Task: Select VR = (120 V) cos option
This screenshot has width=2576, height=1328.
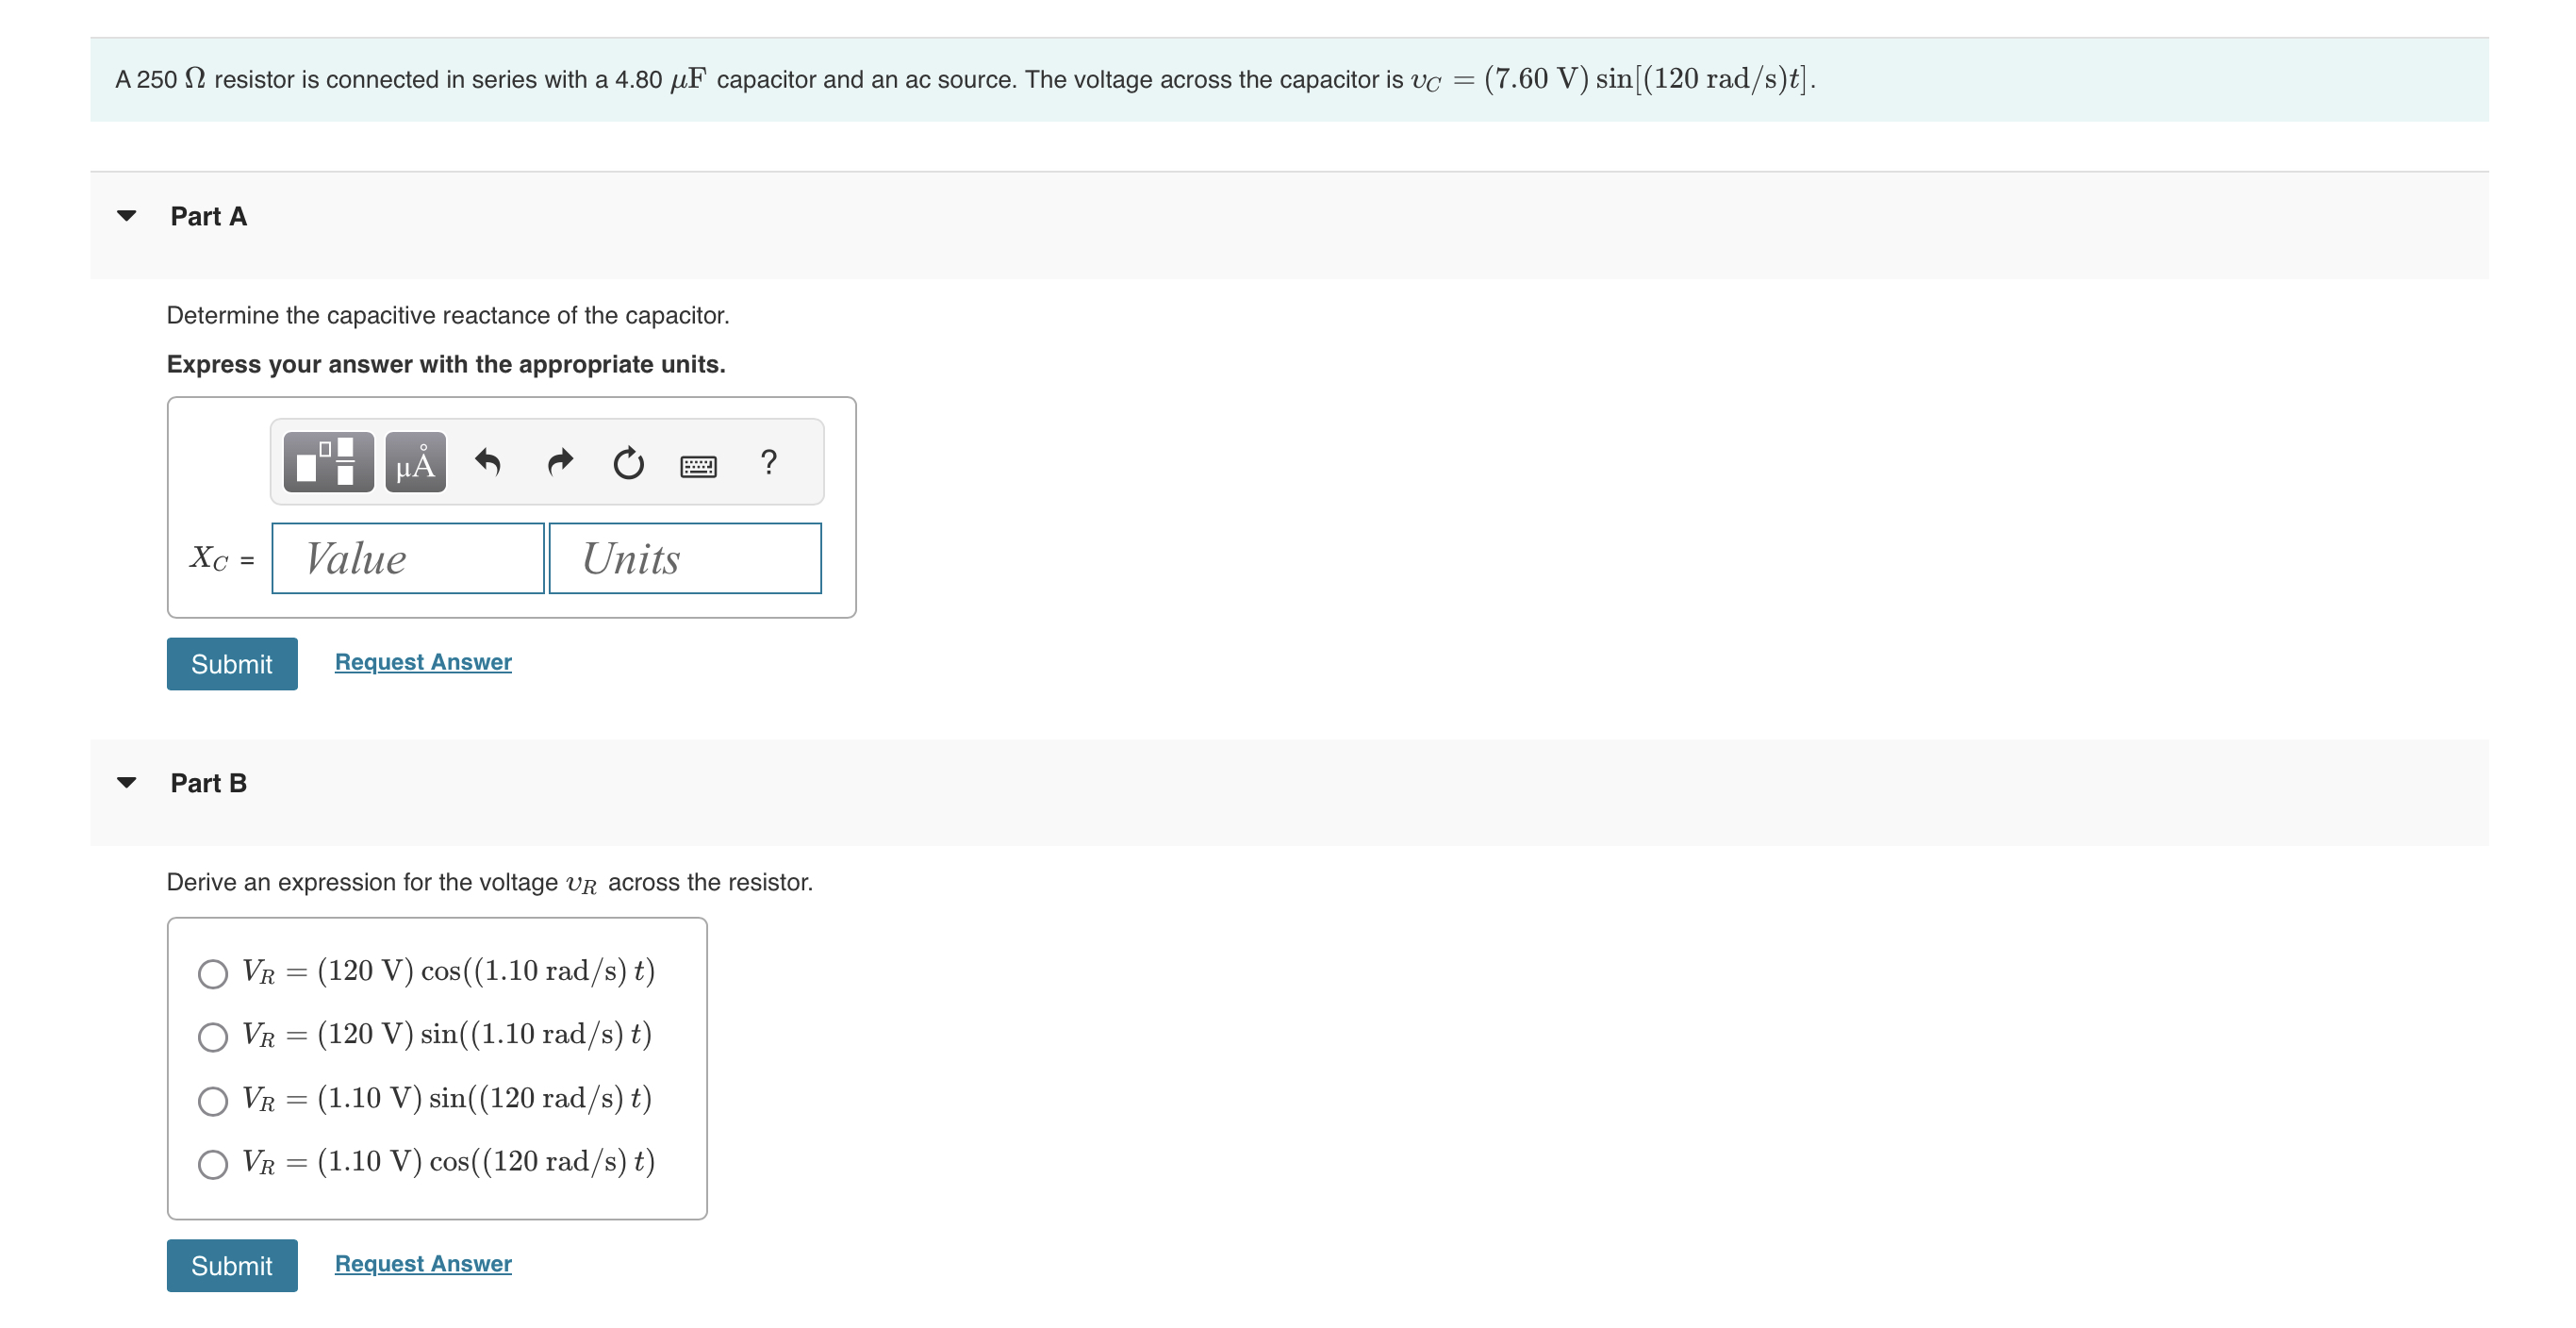Action: (x=213, y=973)
